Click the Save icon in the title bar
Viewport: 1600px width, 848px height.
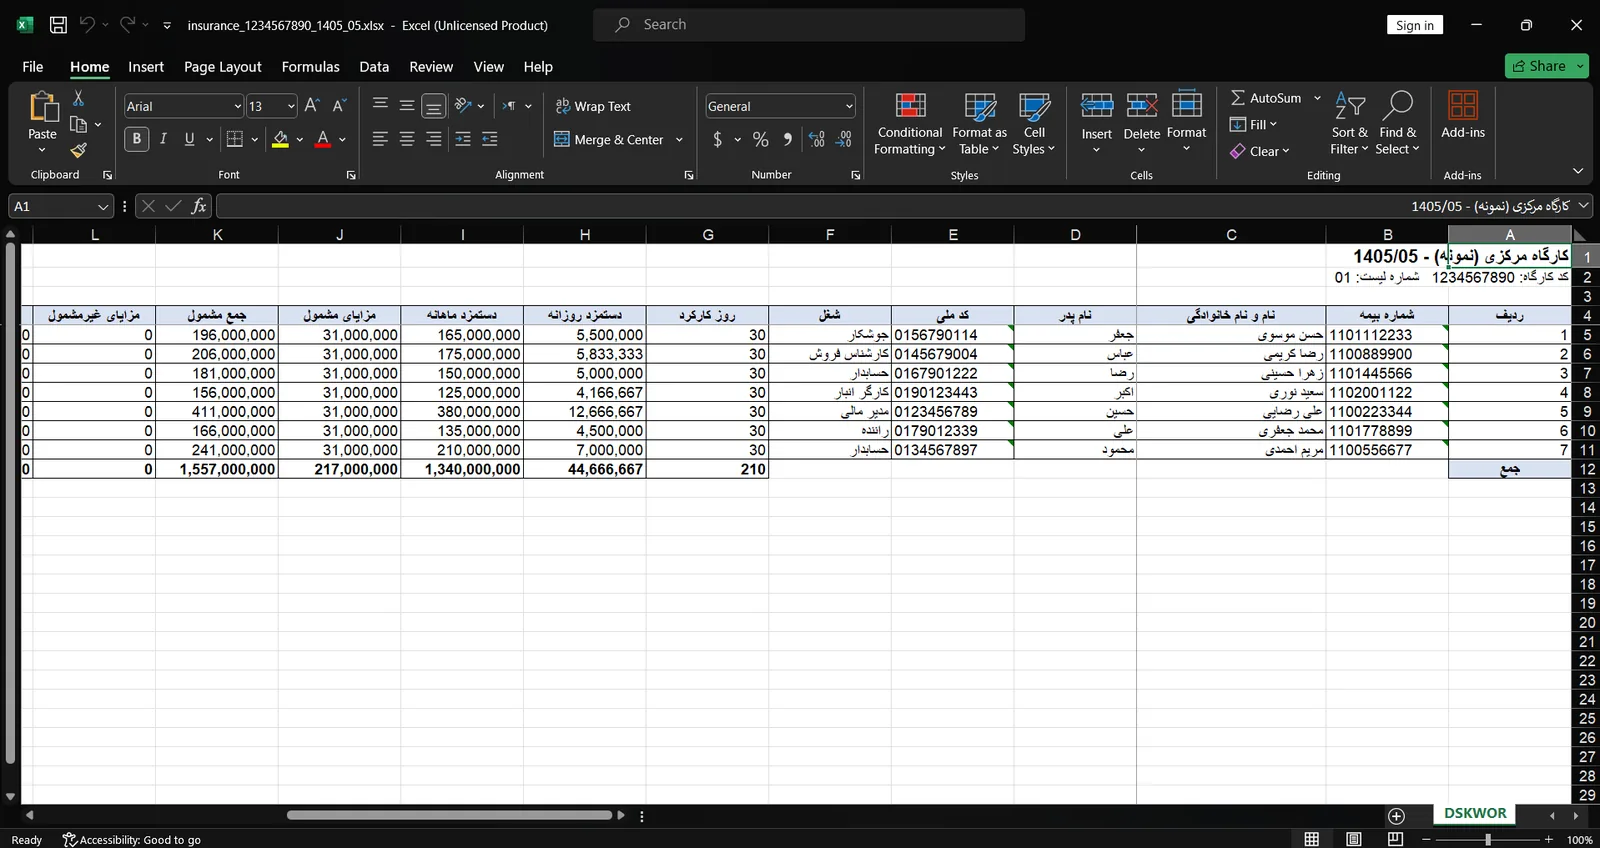click(58, 25)
